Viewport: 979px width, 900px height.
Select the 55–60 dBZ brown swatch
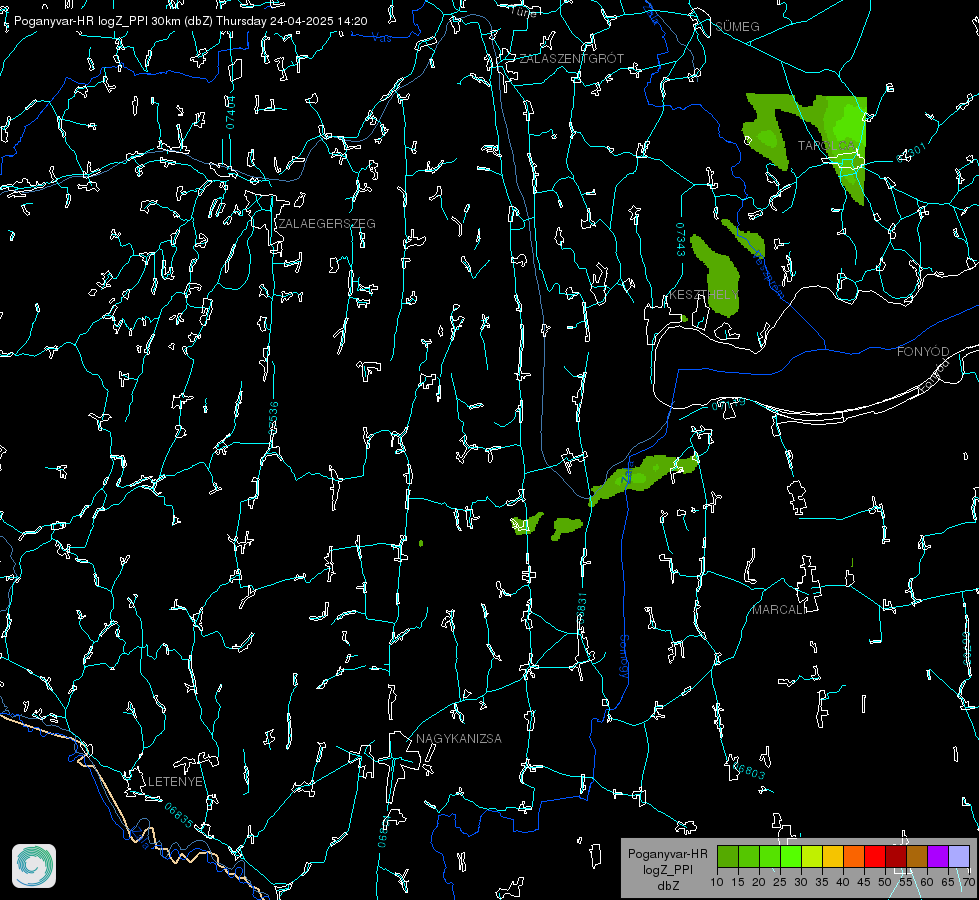(917, 856)
